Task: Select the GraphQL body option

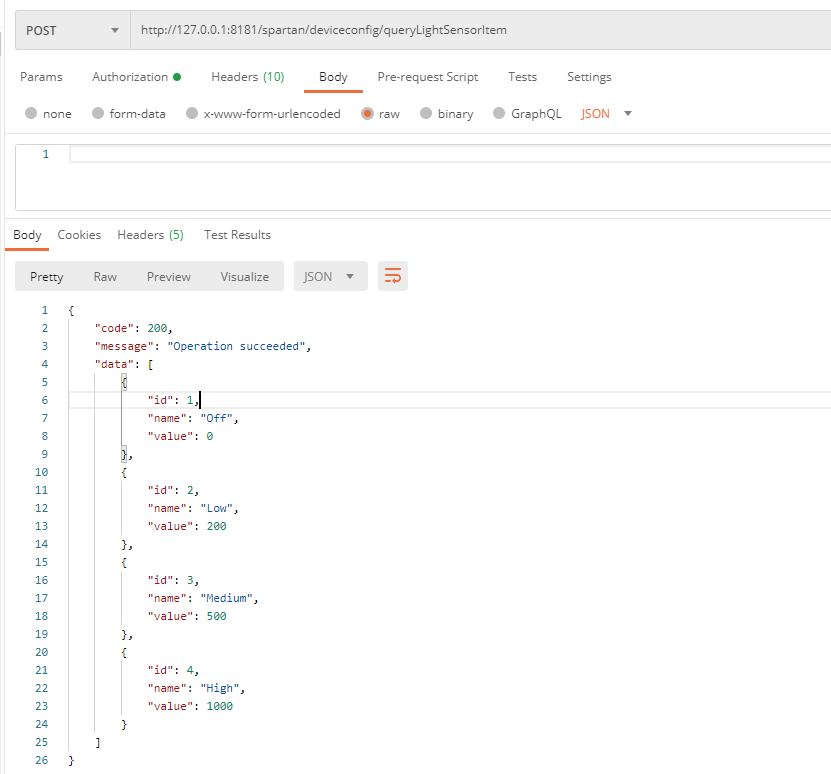Action: (x=500, y=114)
